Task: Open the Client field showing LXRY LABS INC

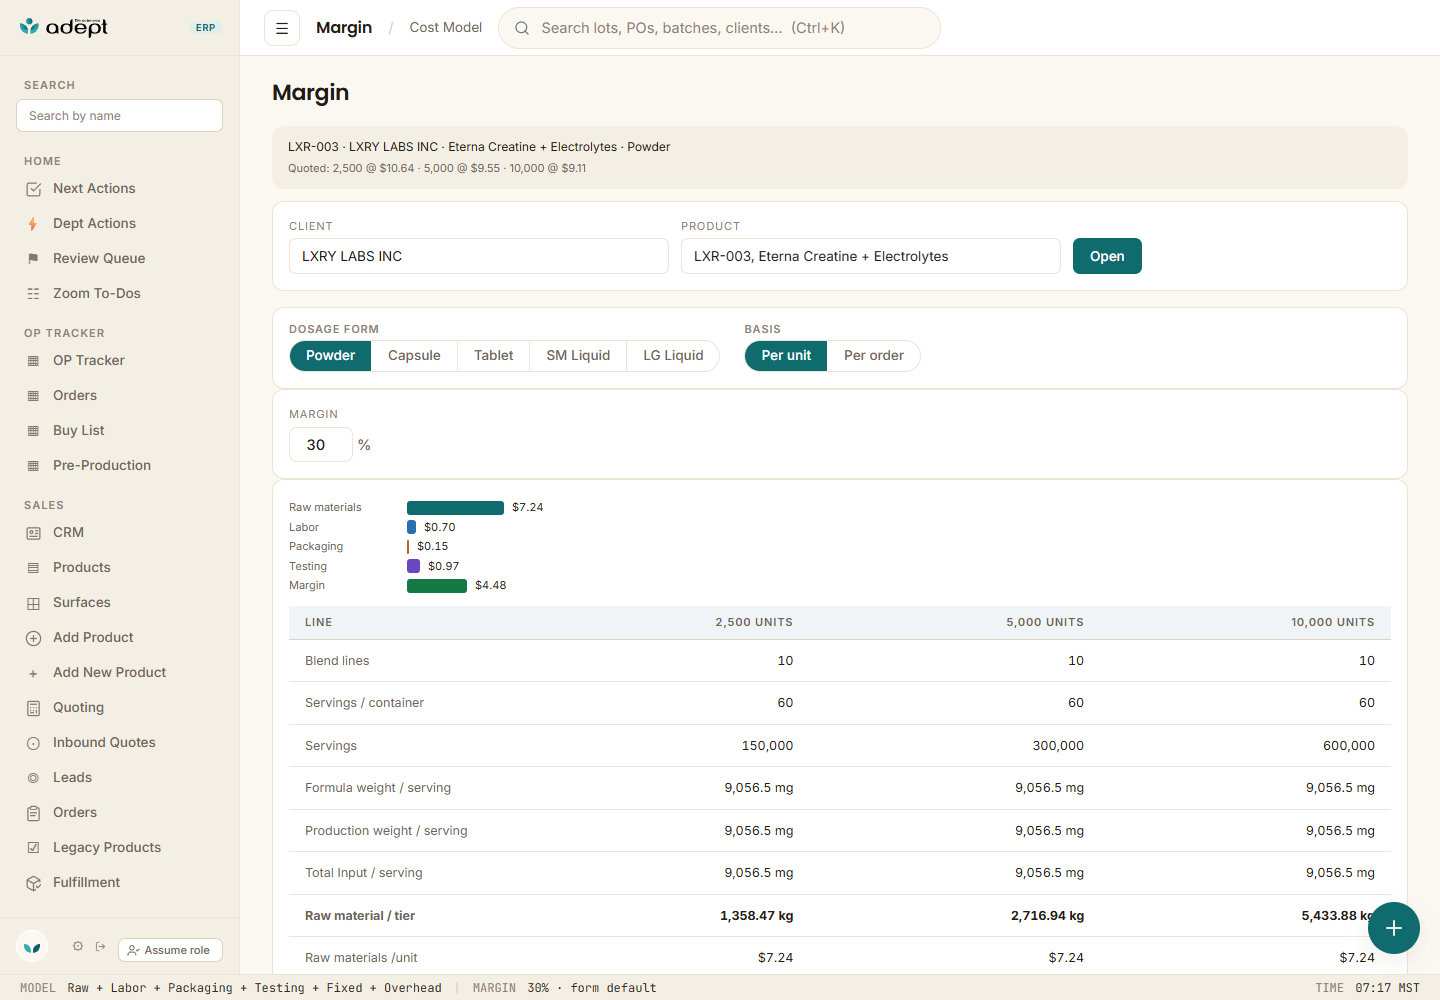Action: (x=479, y=256)
